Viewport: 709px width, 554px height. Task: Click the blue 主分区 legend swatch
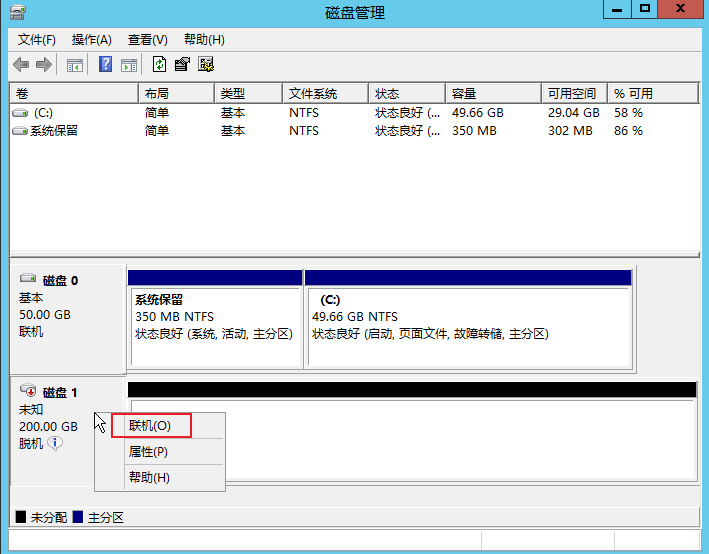click(78, 516)
